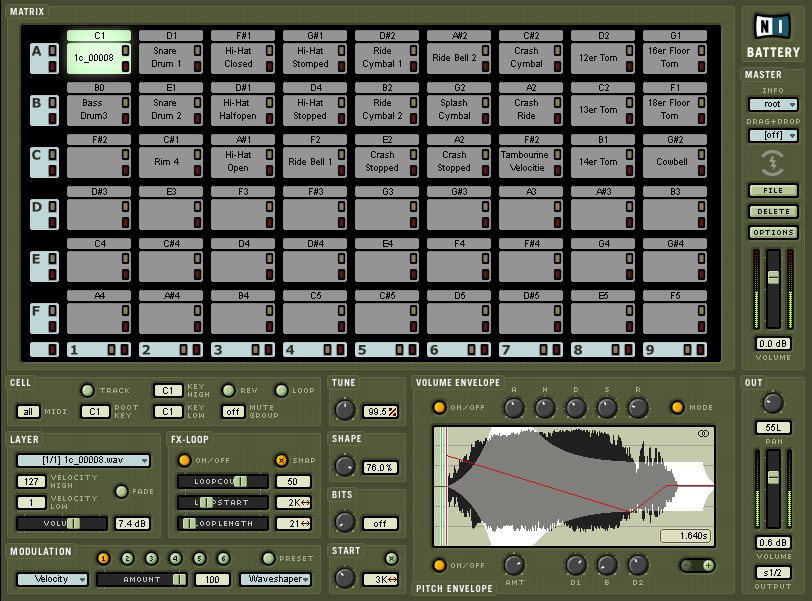The image size is (812, 601).
Task: Click the Delete button
Action: point(773,211)
